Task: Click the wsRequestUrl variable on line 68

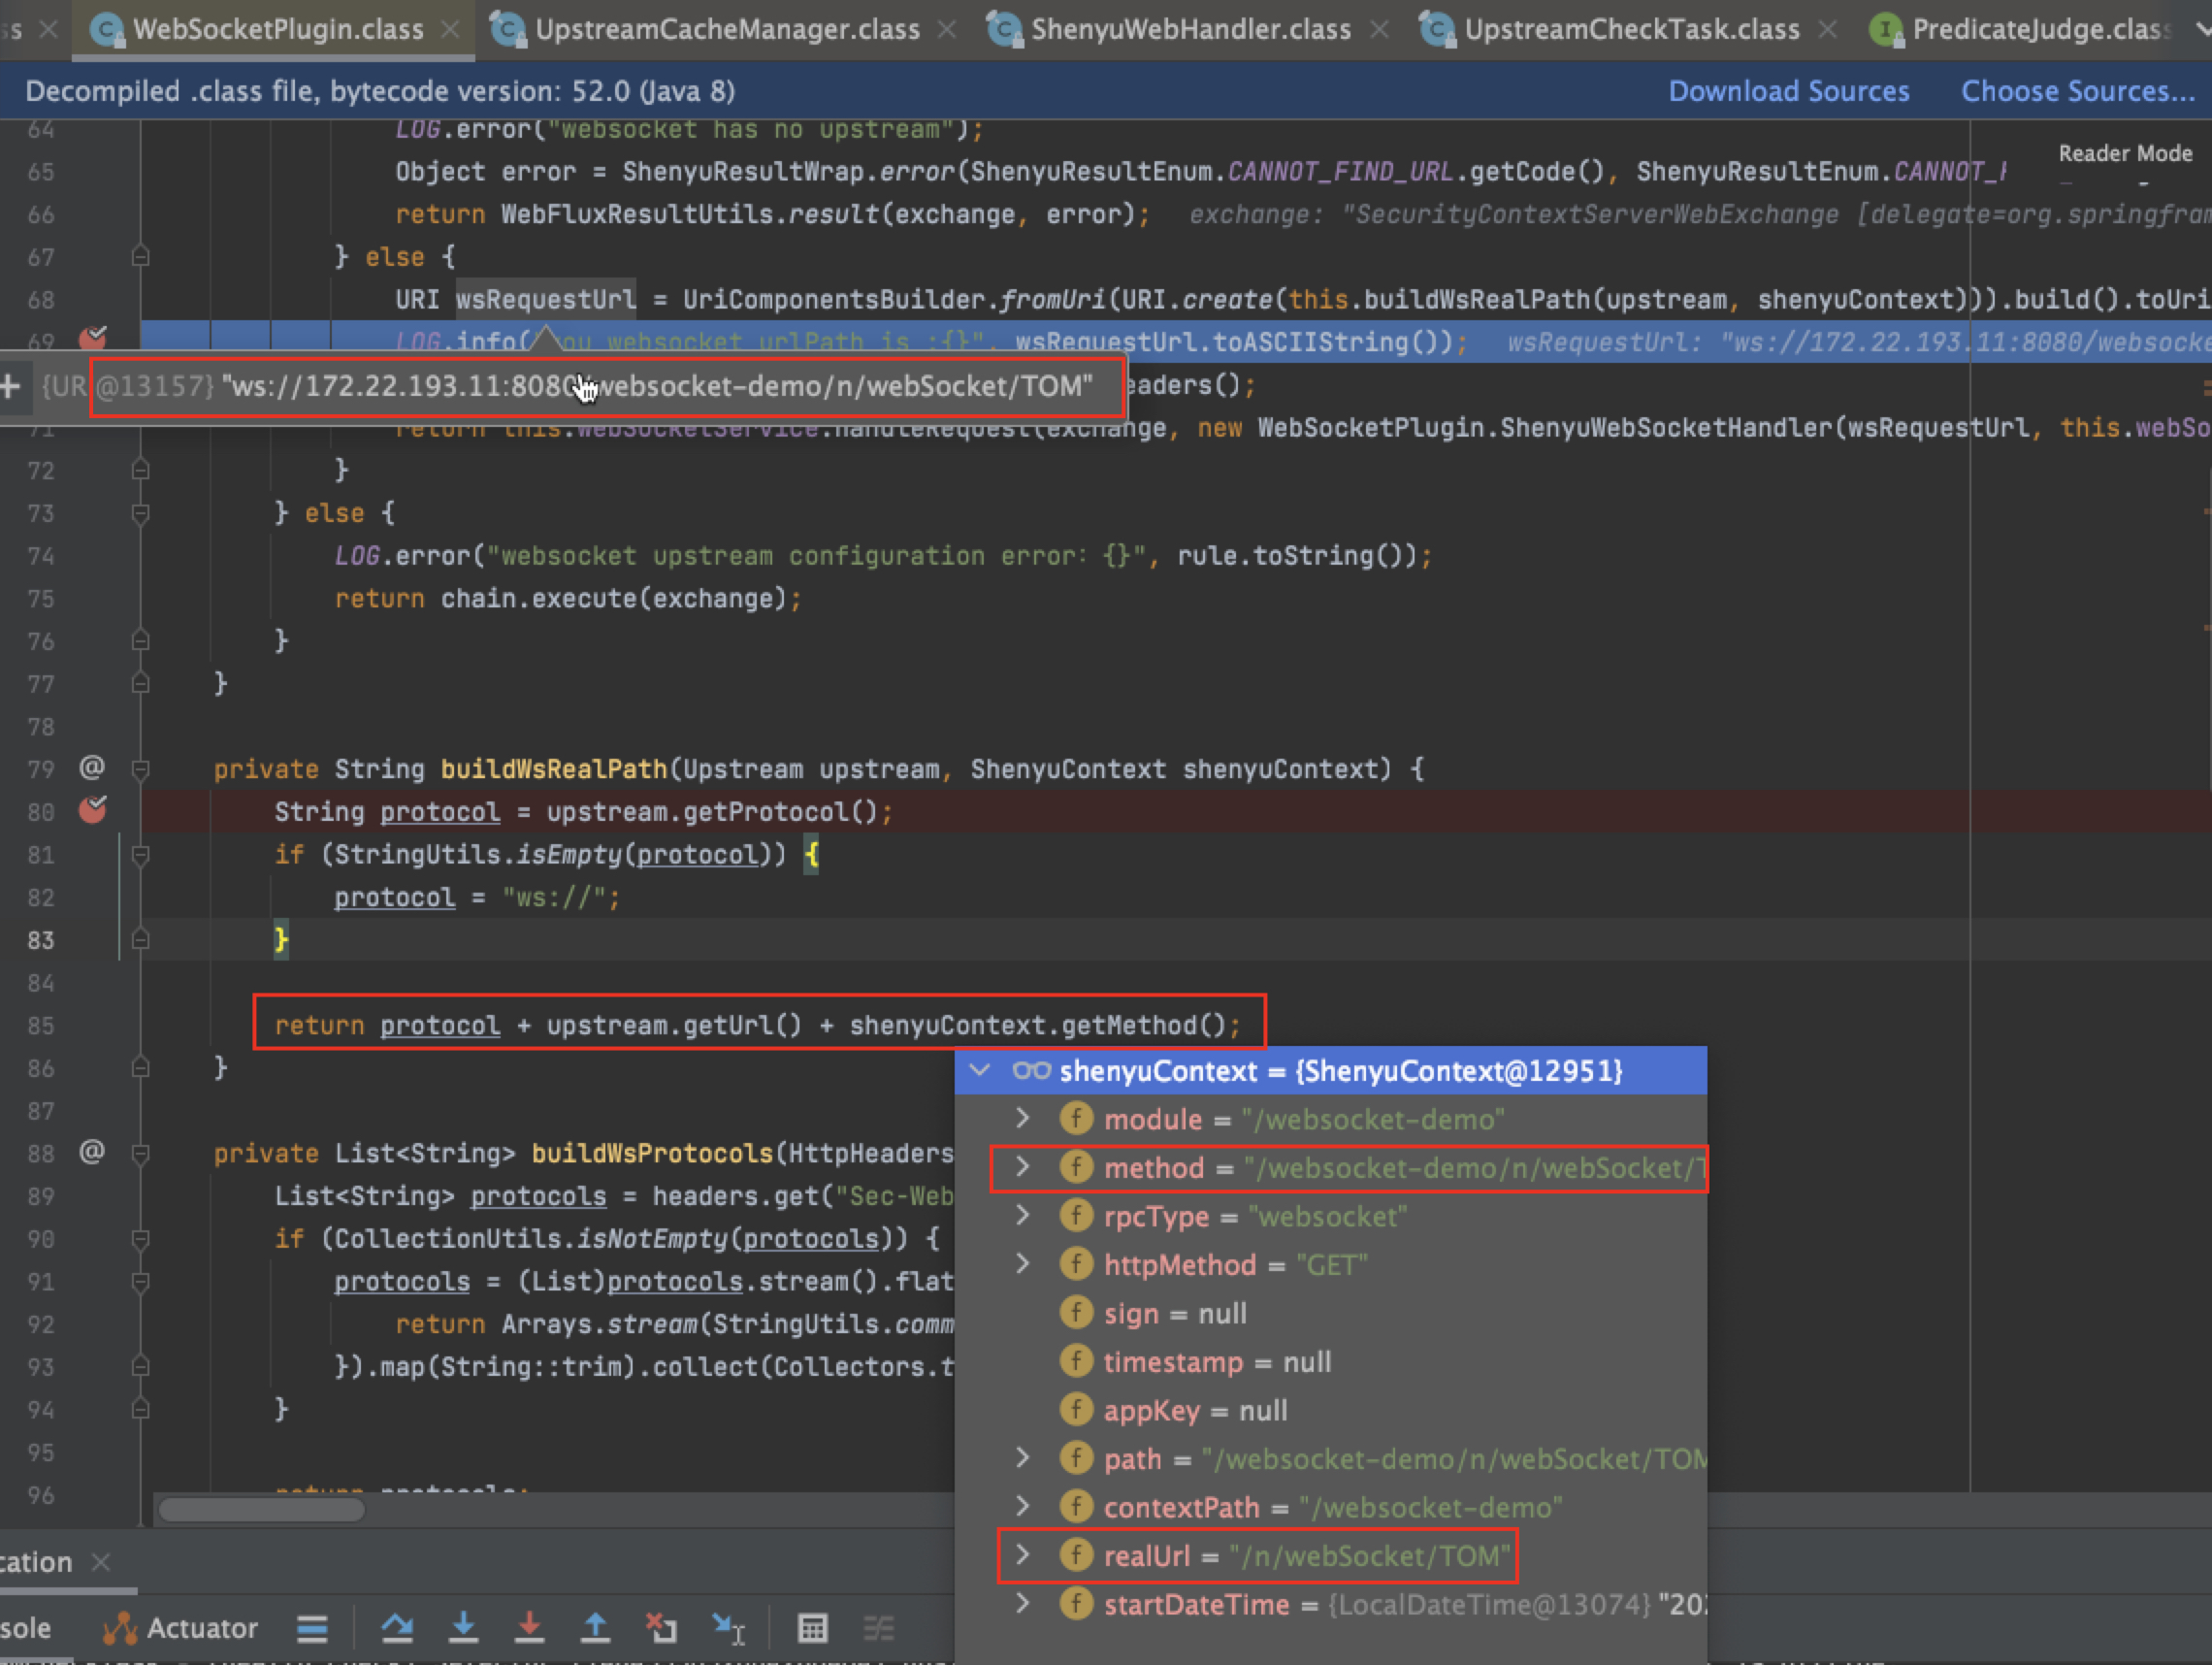Action: coord(546,299)
